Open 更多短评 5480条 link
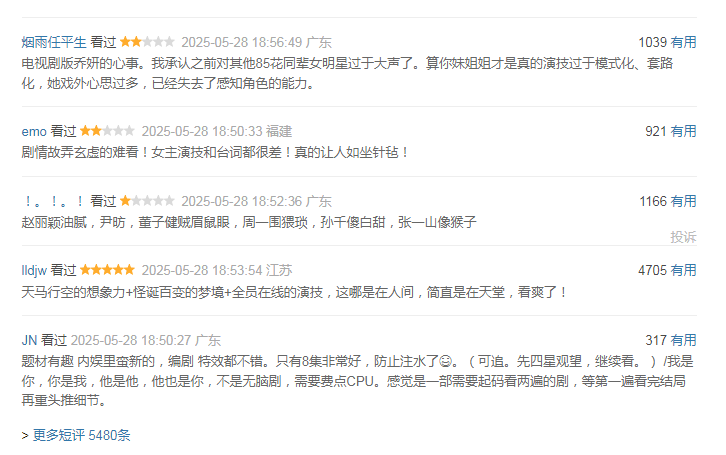Viewport: 726px width, 455px height. (81, 435)
